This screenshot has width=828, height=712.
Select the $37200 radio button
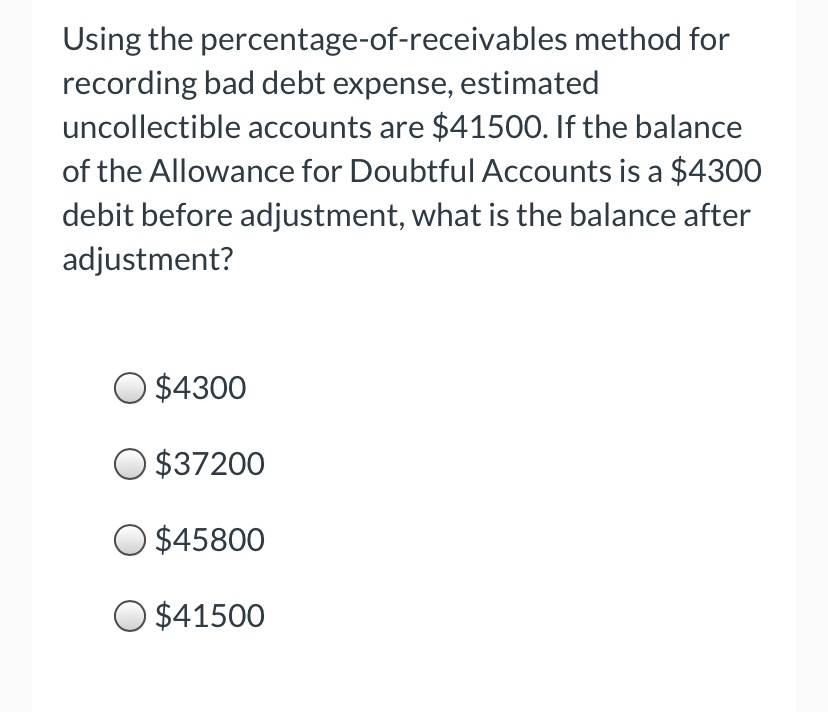pos(129,464)
